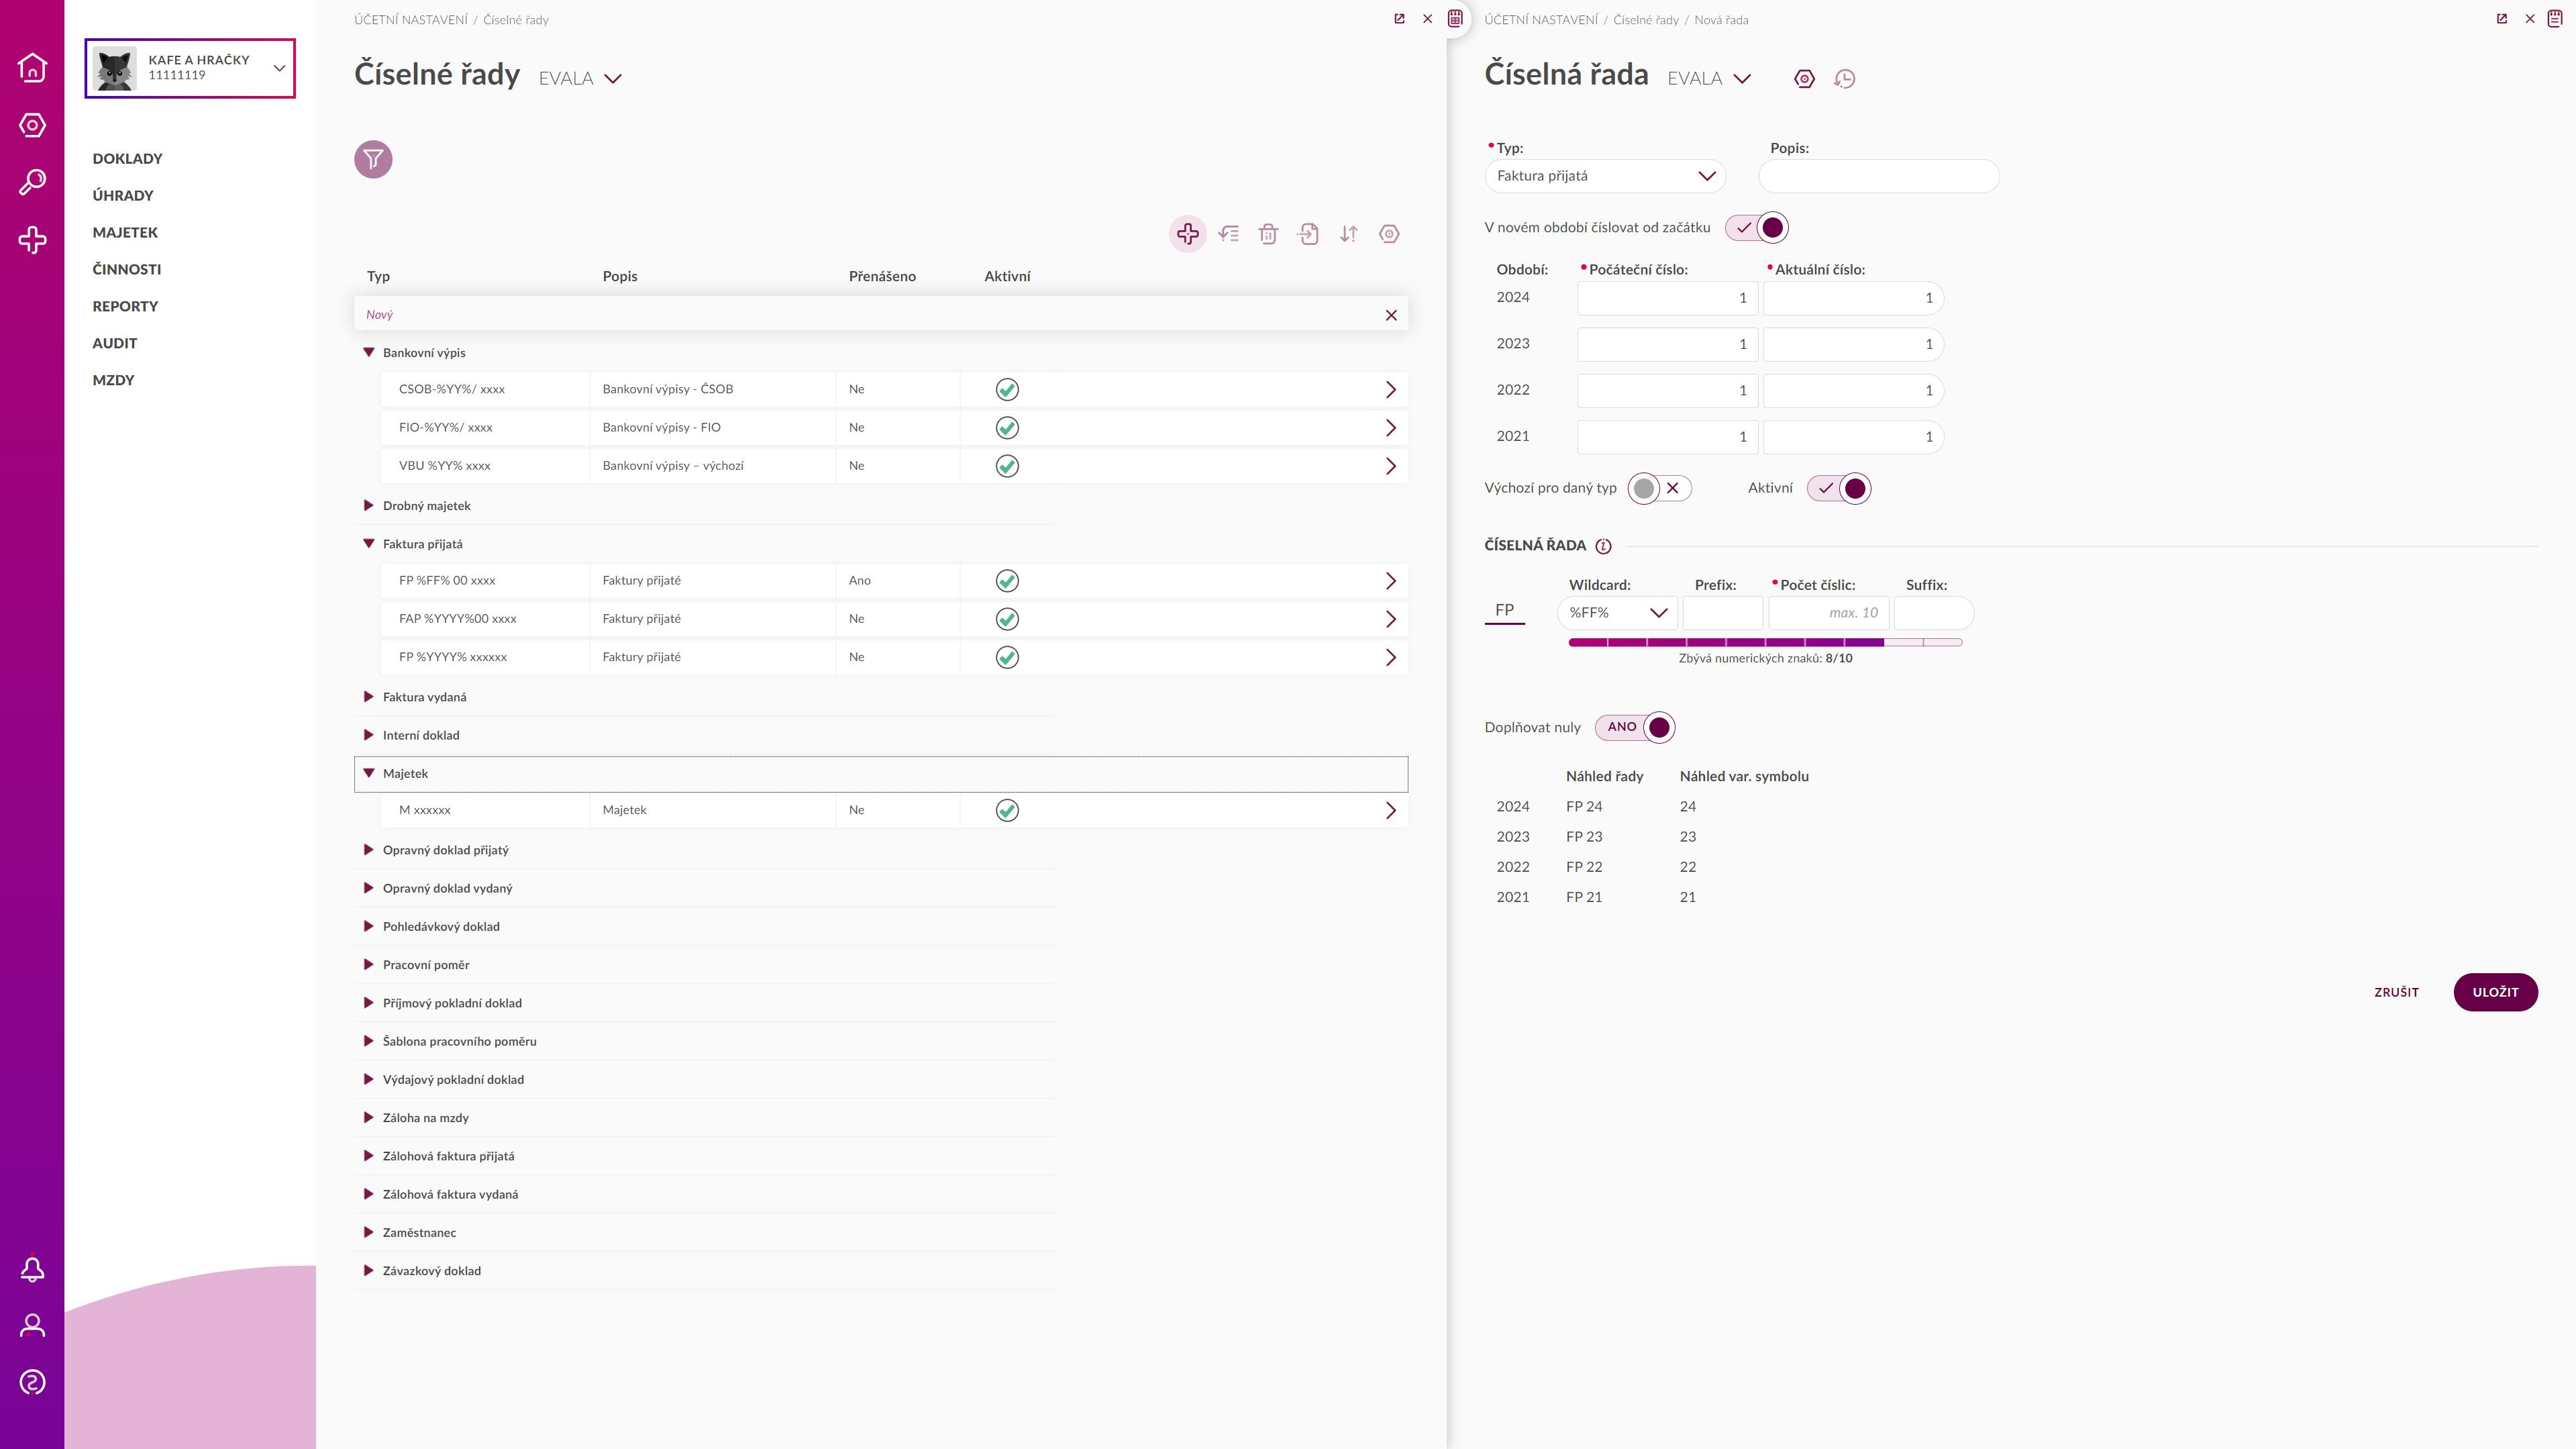
Task: Click the Prefix input field
Action: tap(1722, 613)
